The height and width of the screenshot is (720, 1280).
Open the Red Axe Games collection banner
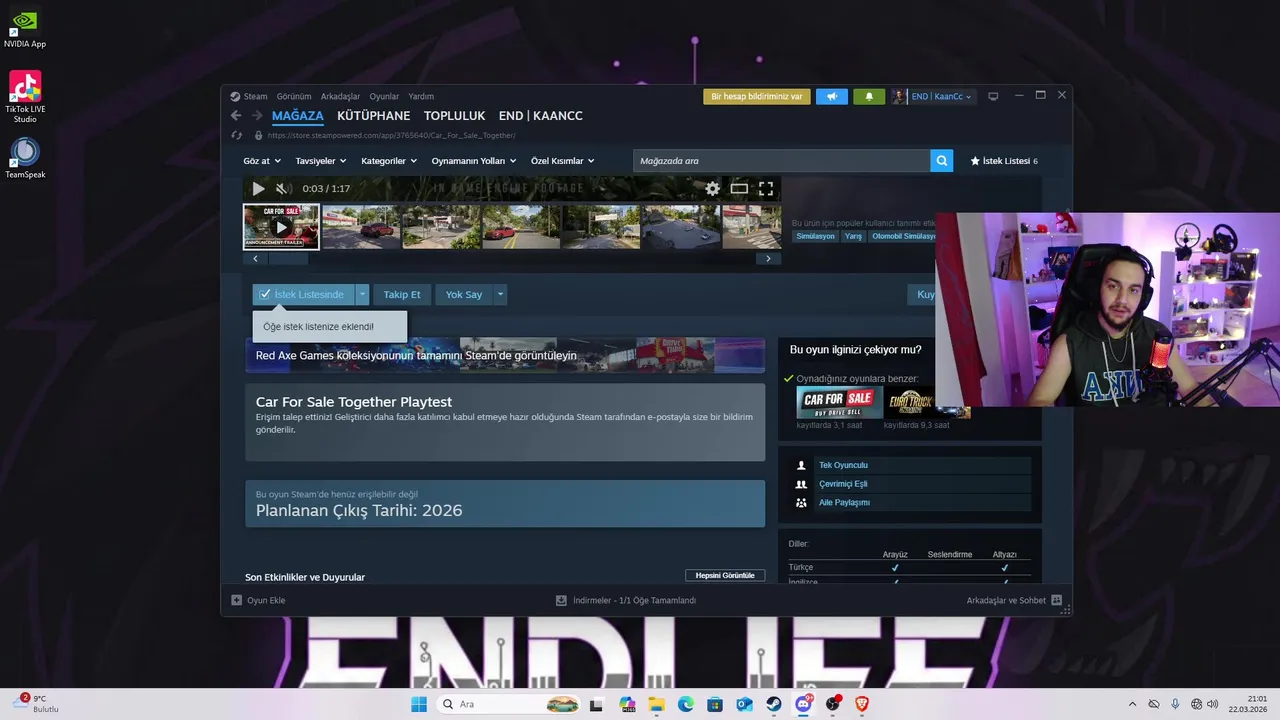pos(505,355)
